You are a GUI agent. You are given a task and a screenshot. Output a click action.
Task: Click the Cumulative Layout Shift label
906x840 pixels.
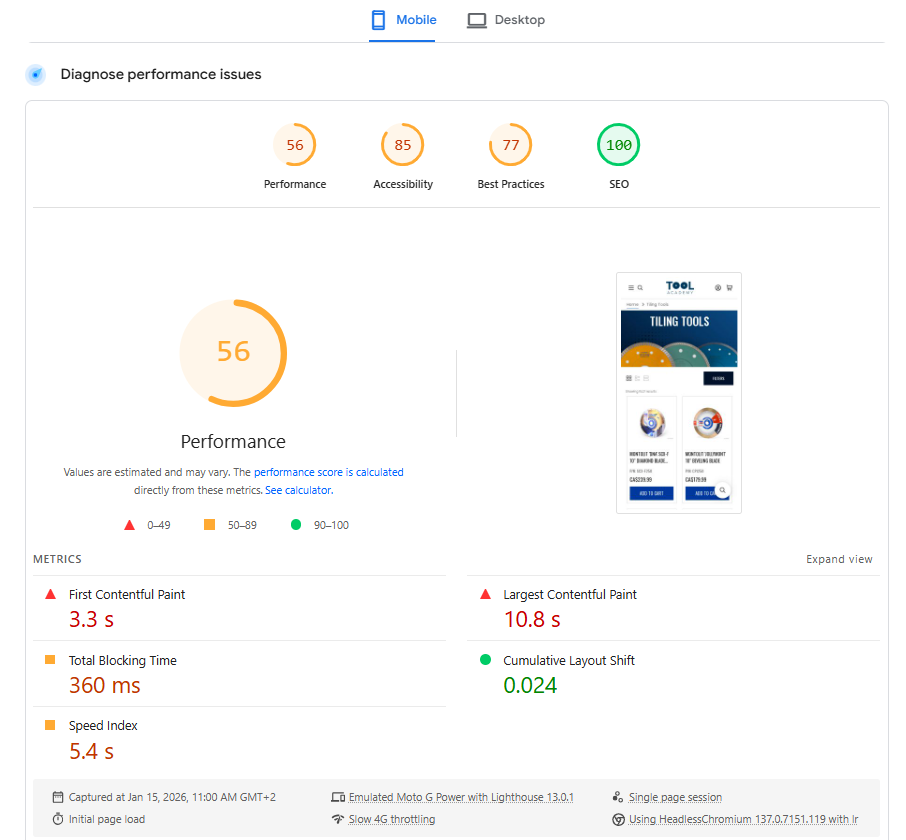[569, 660]
